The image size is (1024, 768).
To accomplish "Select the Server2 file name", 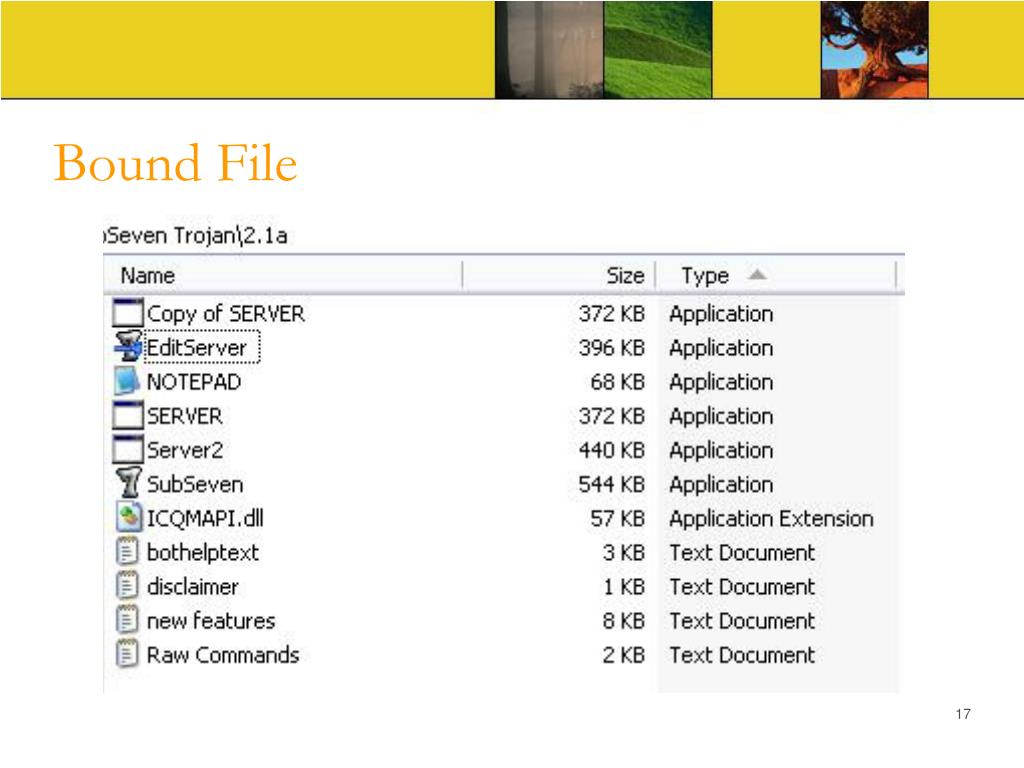I will [x=185, y=450].
